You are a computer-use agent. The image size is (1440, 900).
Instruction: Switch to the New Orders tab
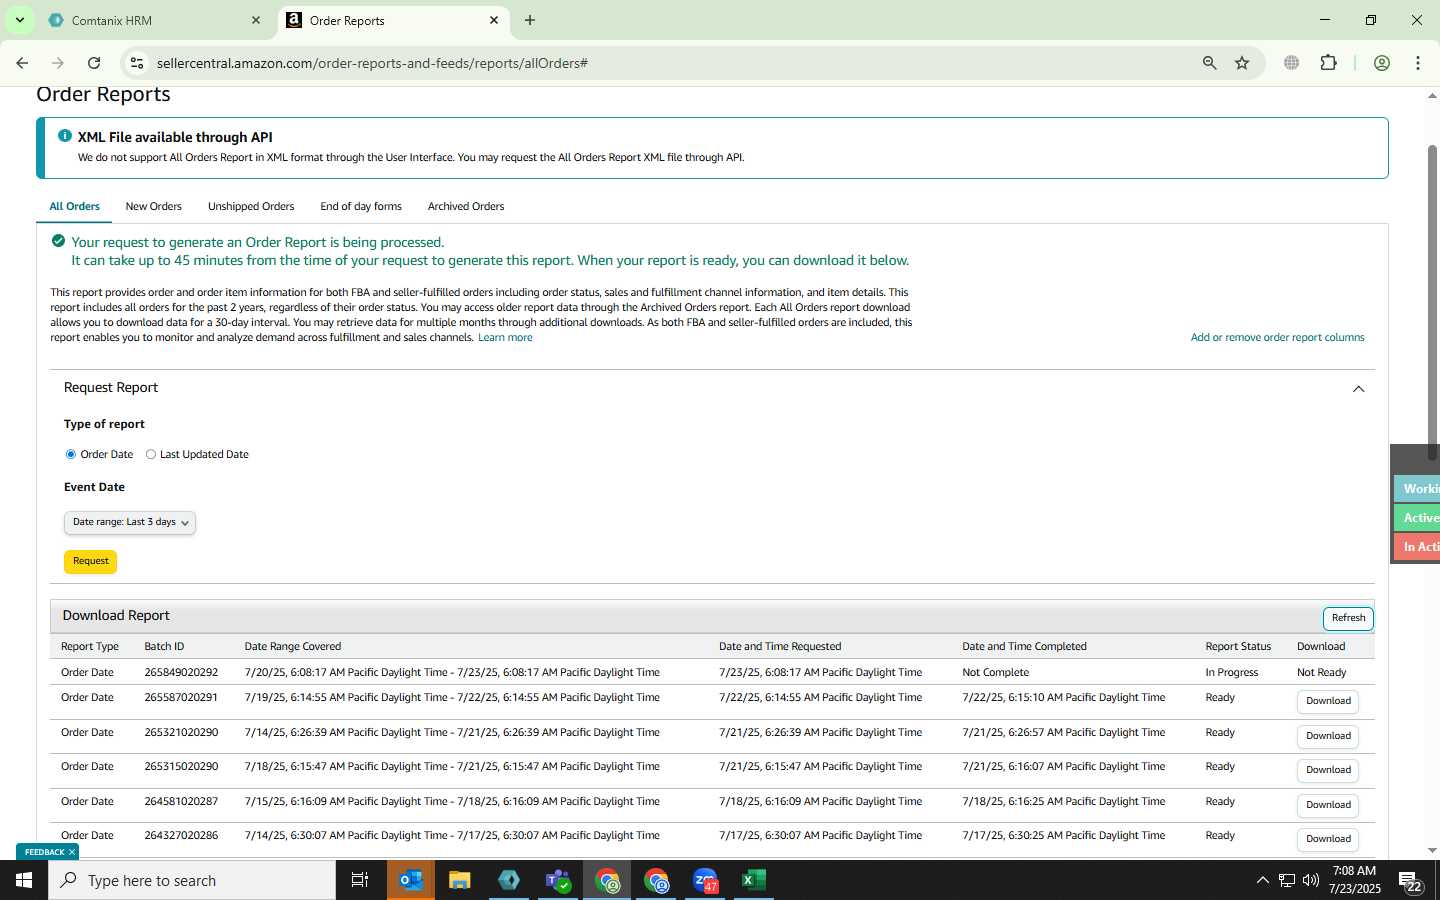tap(154, 206)
